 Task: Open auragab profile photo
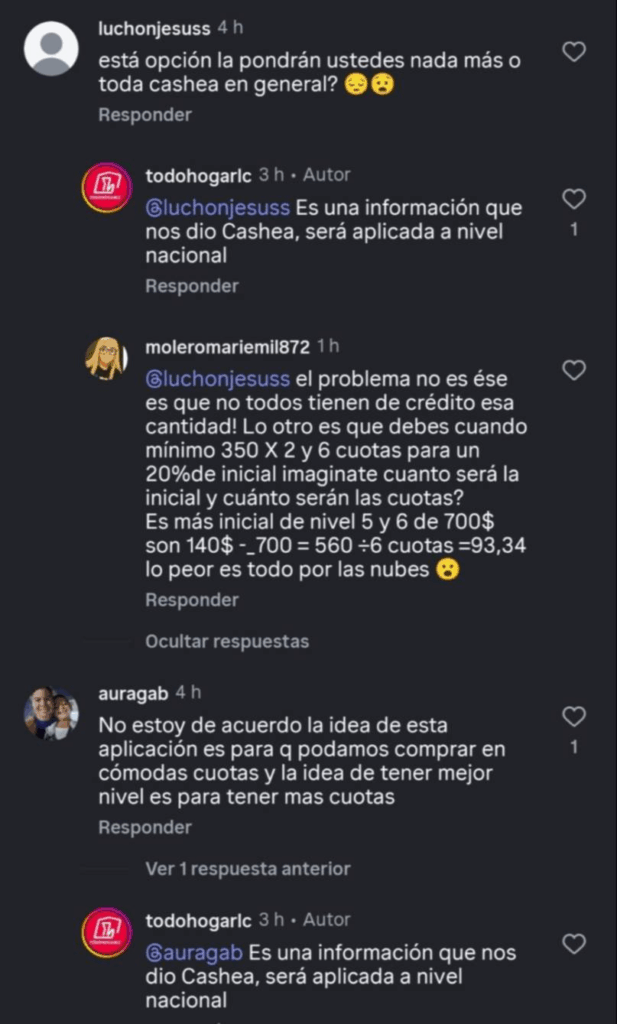click(x=51, y=713)
